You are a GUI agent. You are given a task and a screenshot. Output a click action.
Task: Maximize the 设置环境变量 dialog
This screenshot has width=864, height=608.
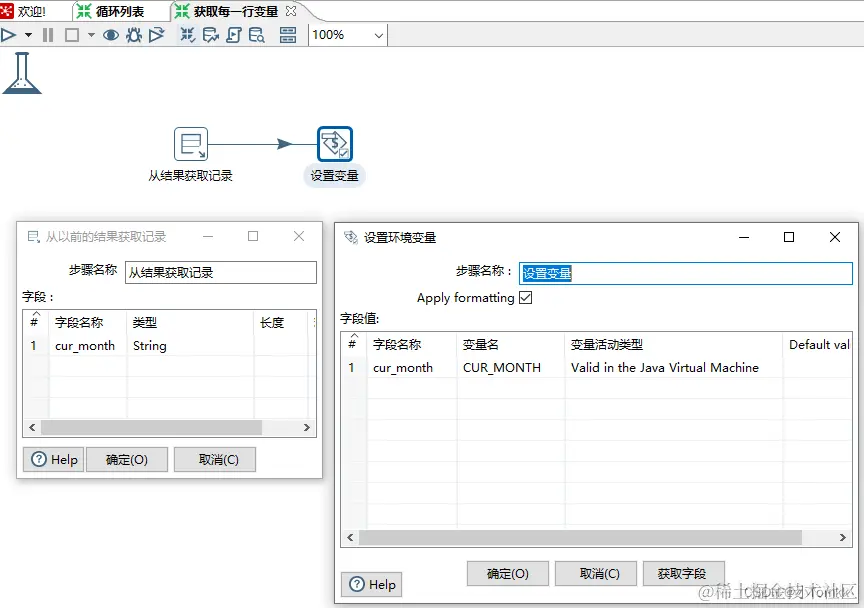pos(789,237)
